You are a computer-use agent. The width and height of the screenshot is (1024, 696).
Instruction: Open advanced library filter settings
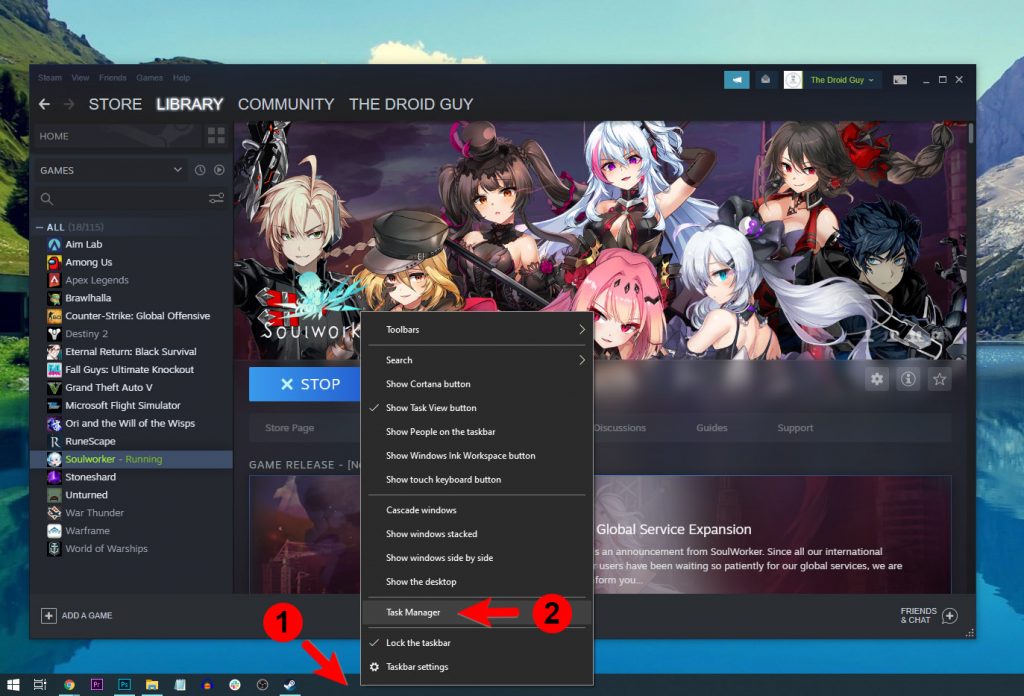(216, 198)
